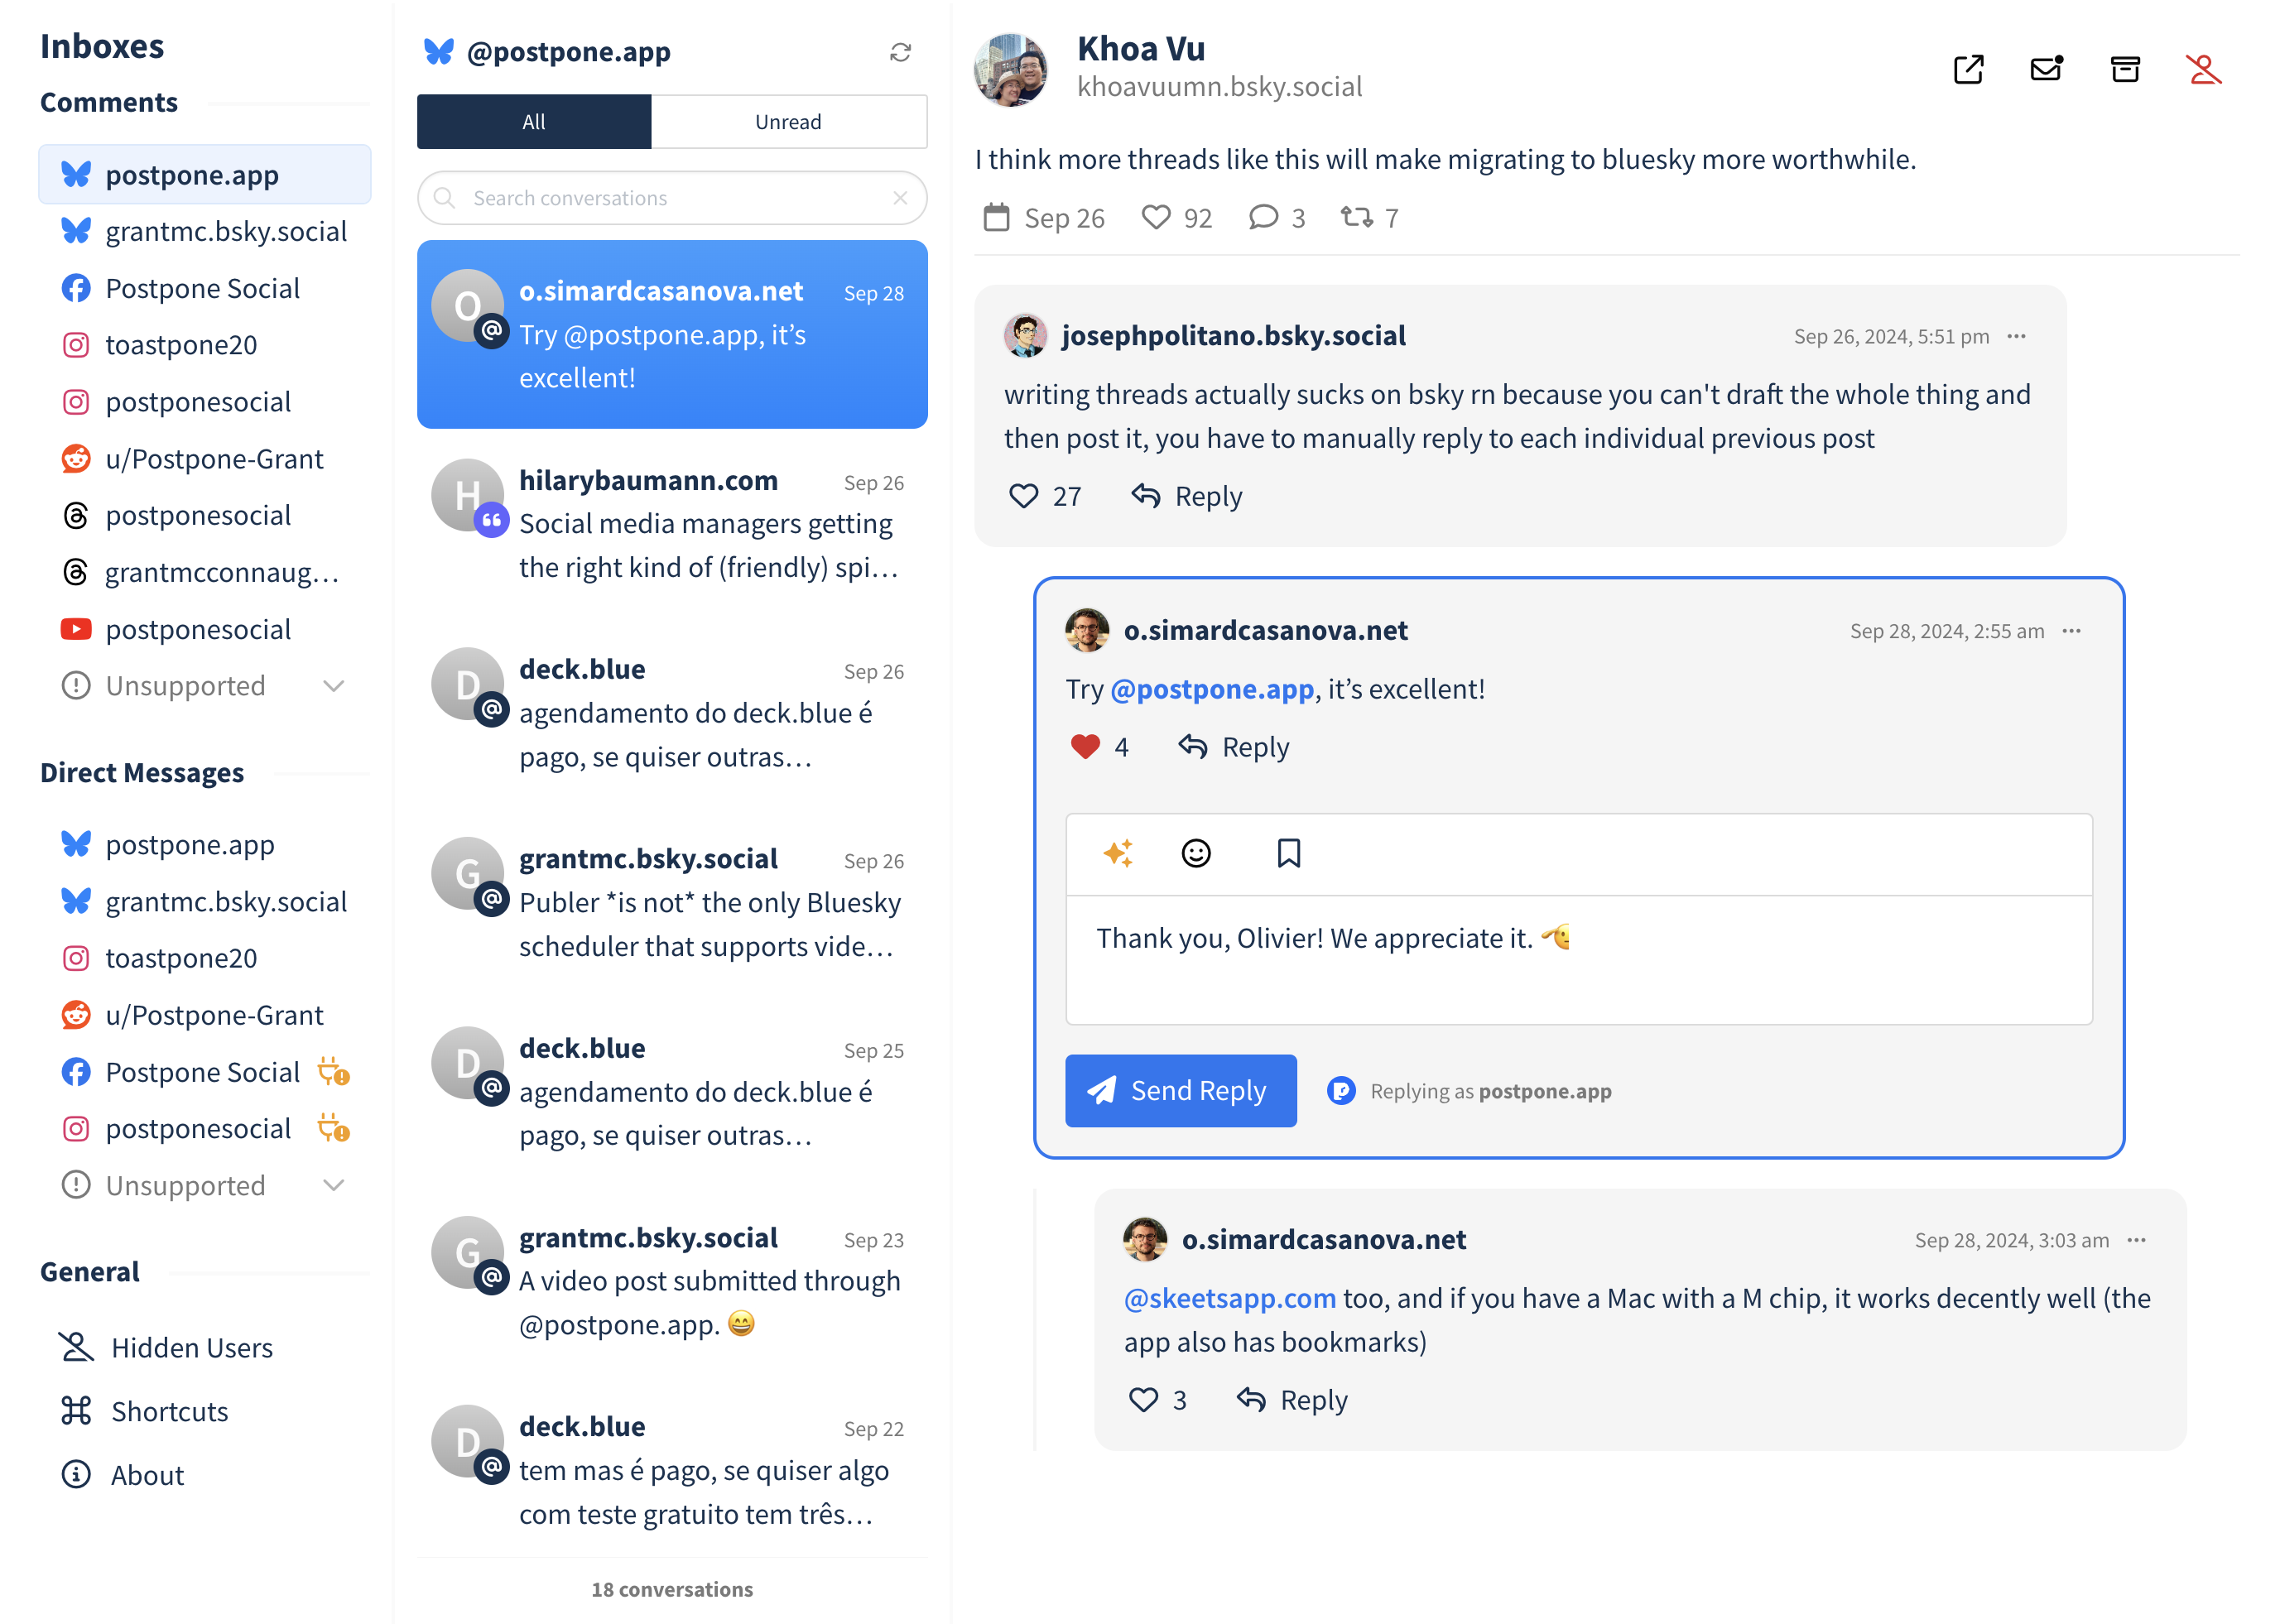This screenshot has height=1624, width=2280.
Task: Archive this conversation
Action: [2125, 69]
